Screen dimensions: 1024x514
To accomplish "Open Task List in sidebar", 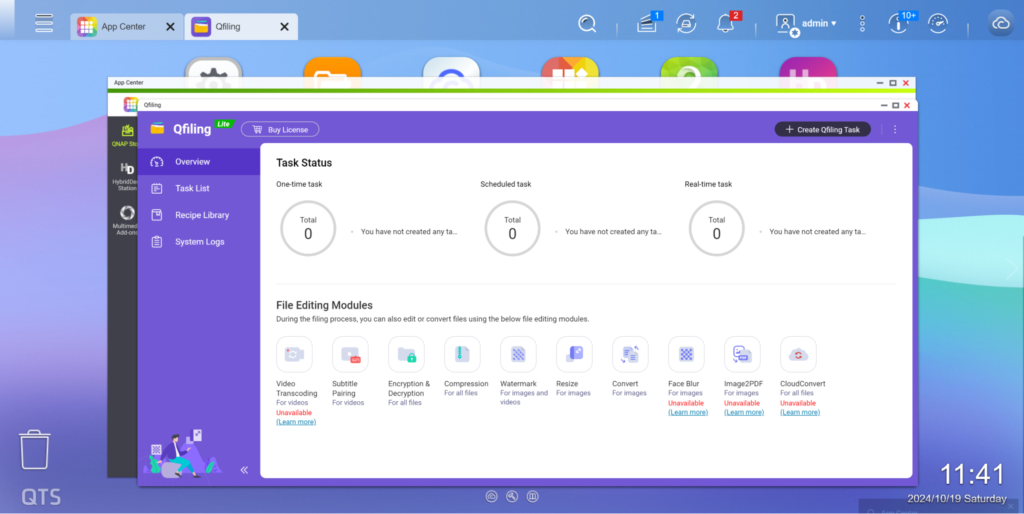I will tap(192, 188).
